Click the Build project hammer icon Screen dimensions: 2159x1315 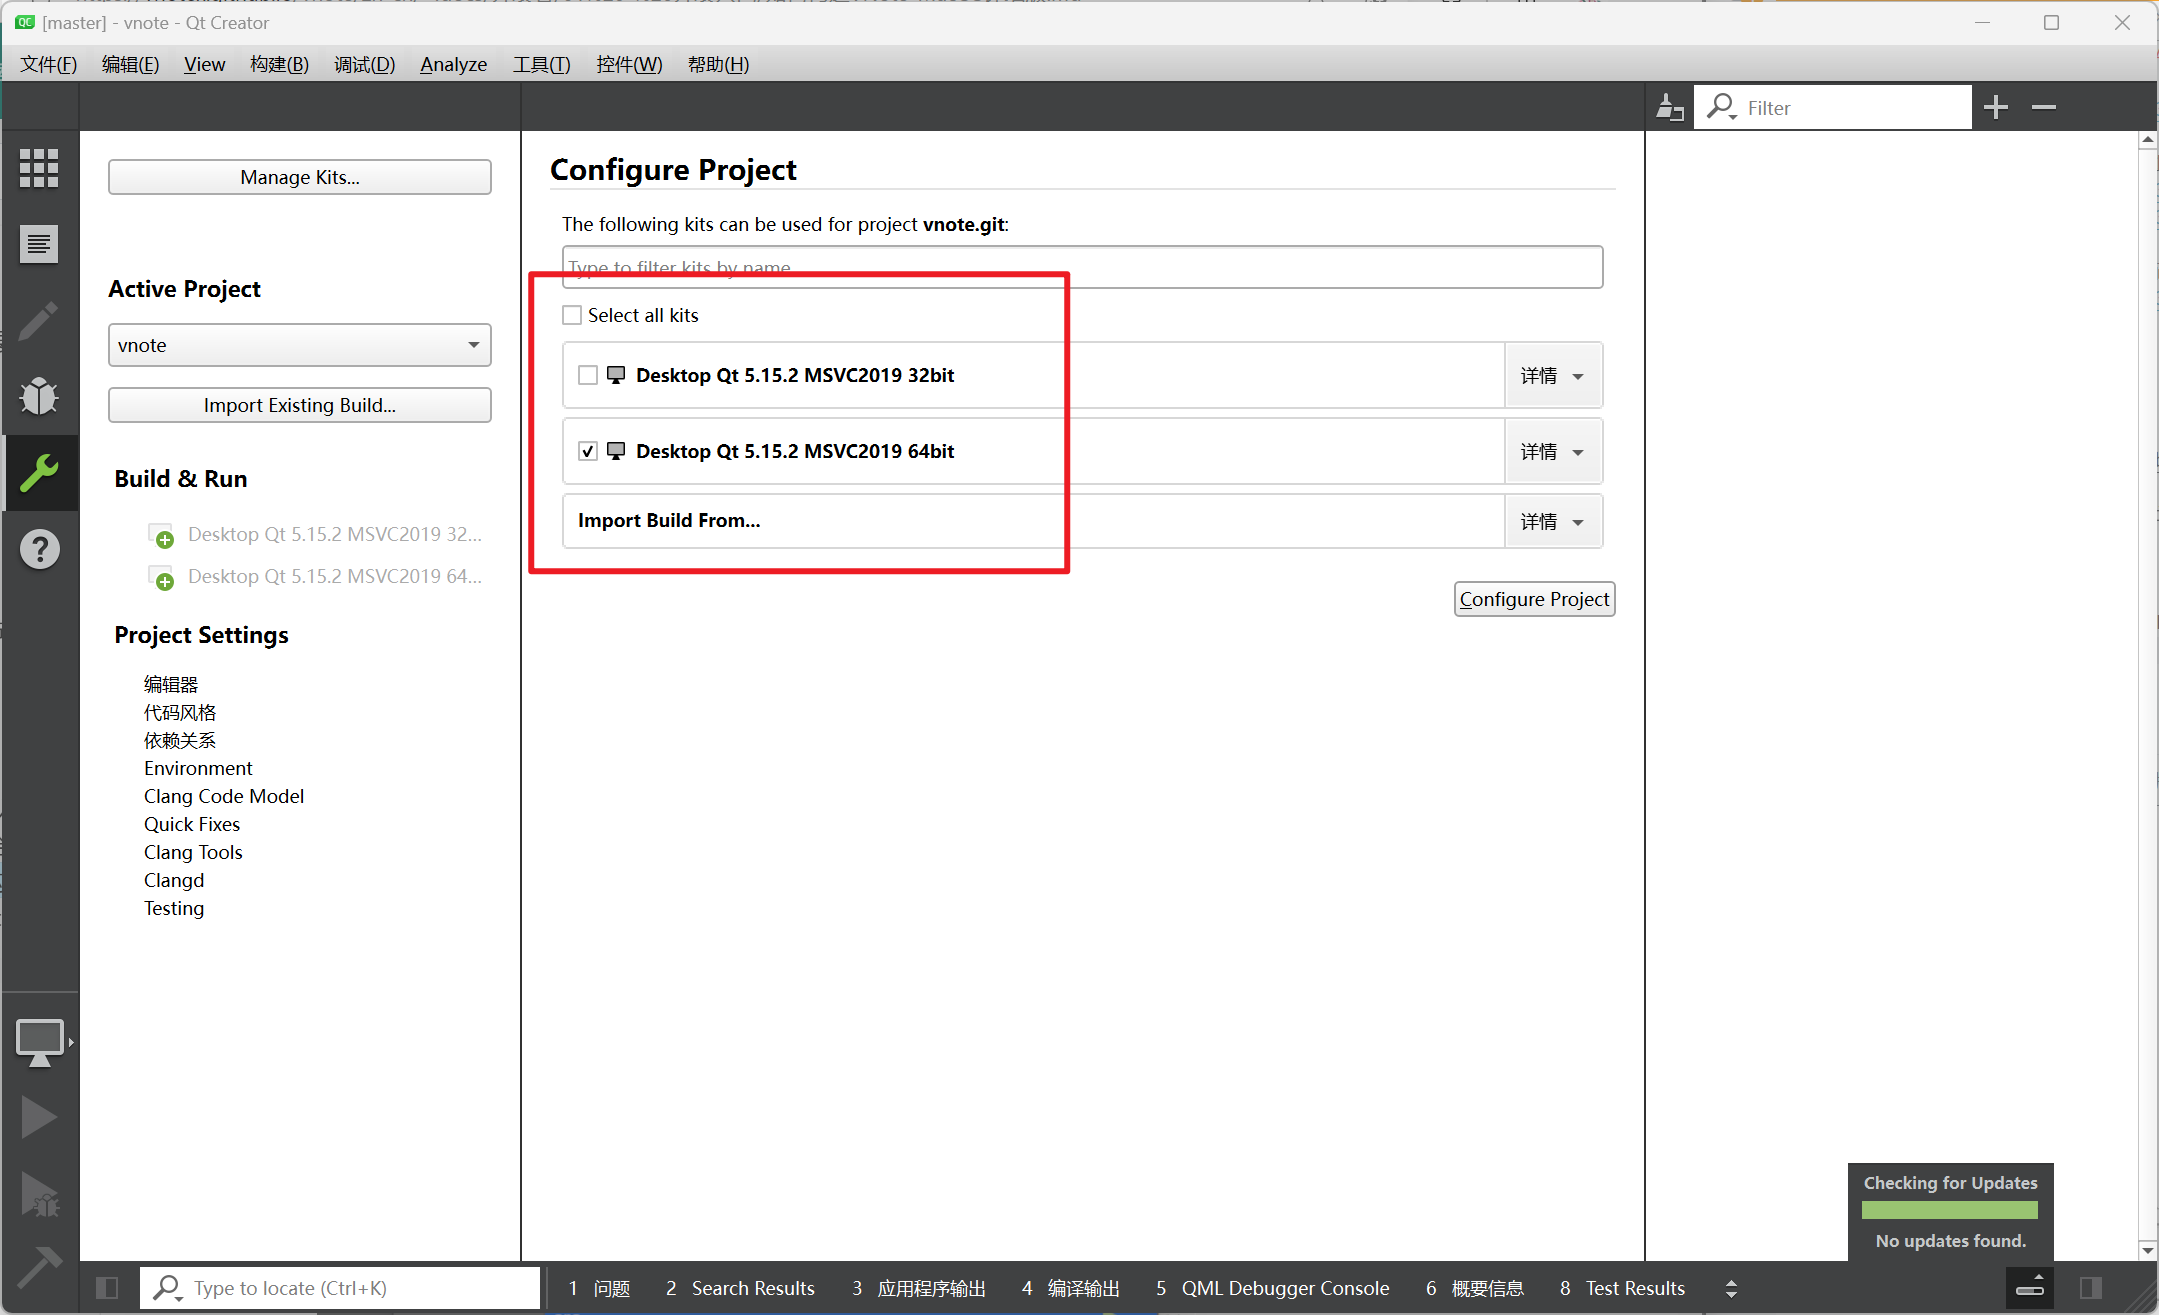pos(39,1268)
